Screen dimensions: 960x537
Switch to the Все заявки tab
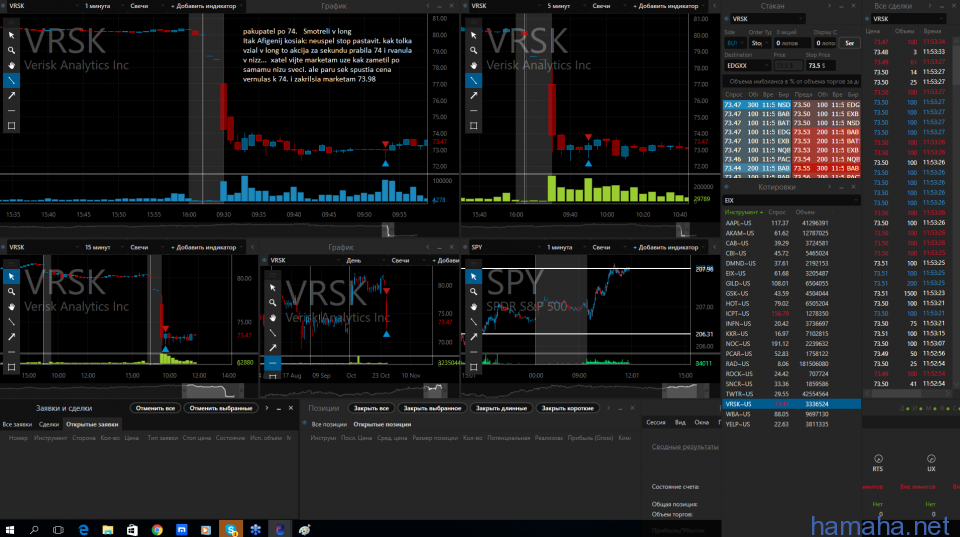pyautogui.click(x=17, y=424)
